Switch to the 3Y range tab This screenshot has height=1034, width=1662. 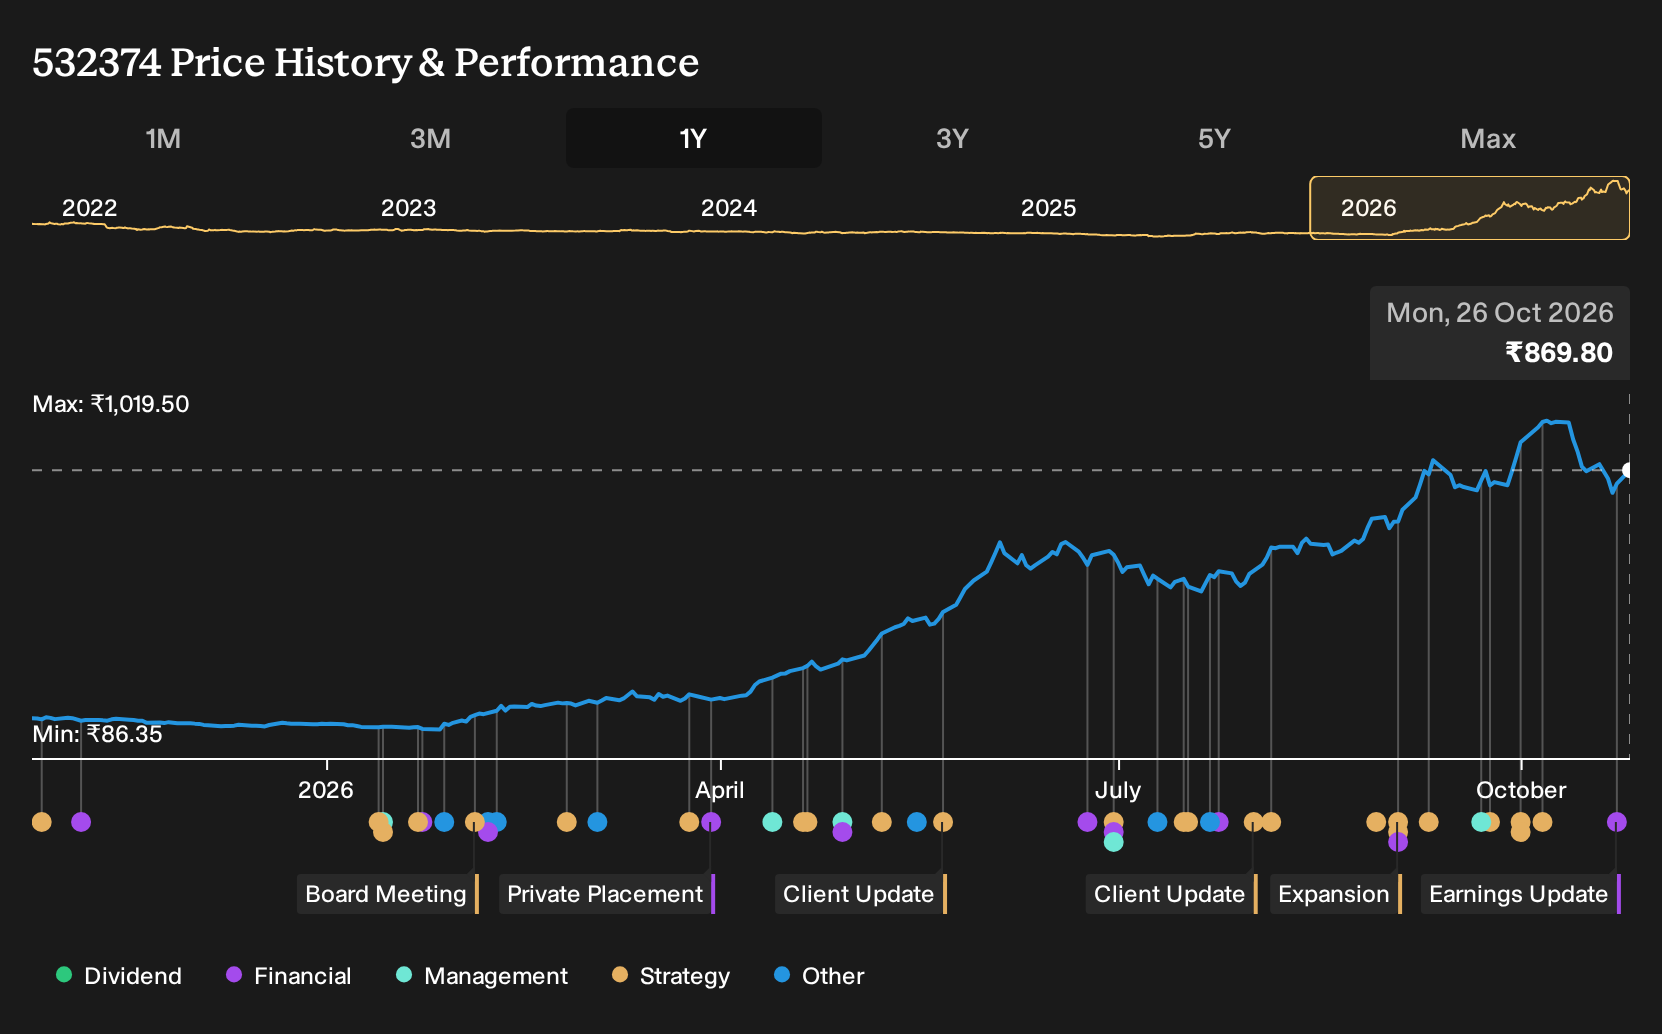point(952,138)
